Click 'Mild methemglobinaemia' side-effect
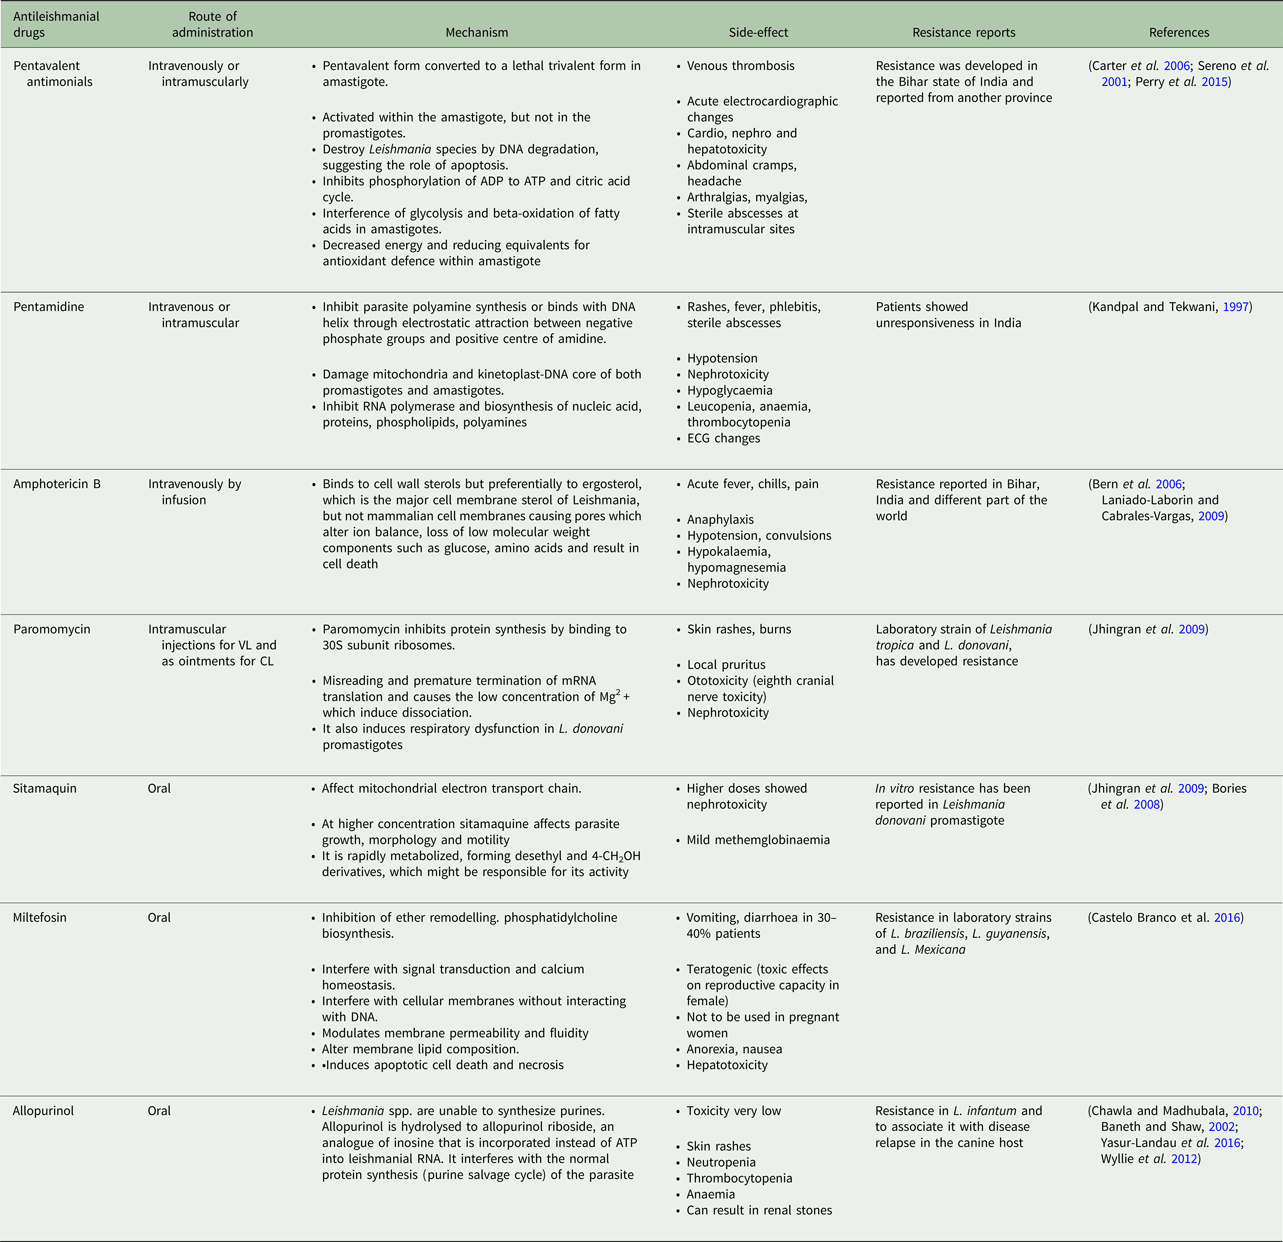1283x1242 pixels. click(x=759, y=840)
